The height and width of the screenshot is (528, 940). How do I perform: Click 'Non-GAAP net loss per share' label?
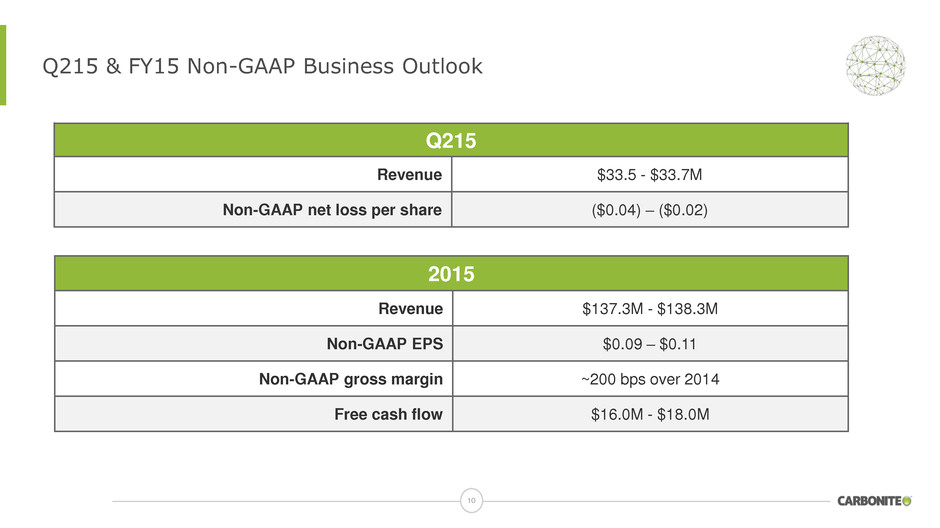[x=332, y=210]
